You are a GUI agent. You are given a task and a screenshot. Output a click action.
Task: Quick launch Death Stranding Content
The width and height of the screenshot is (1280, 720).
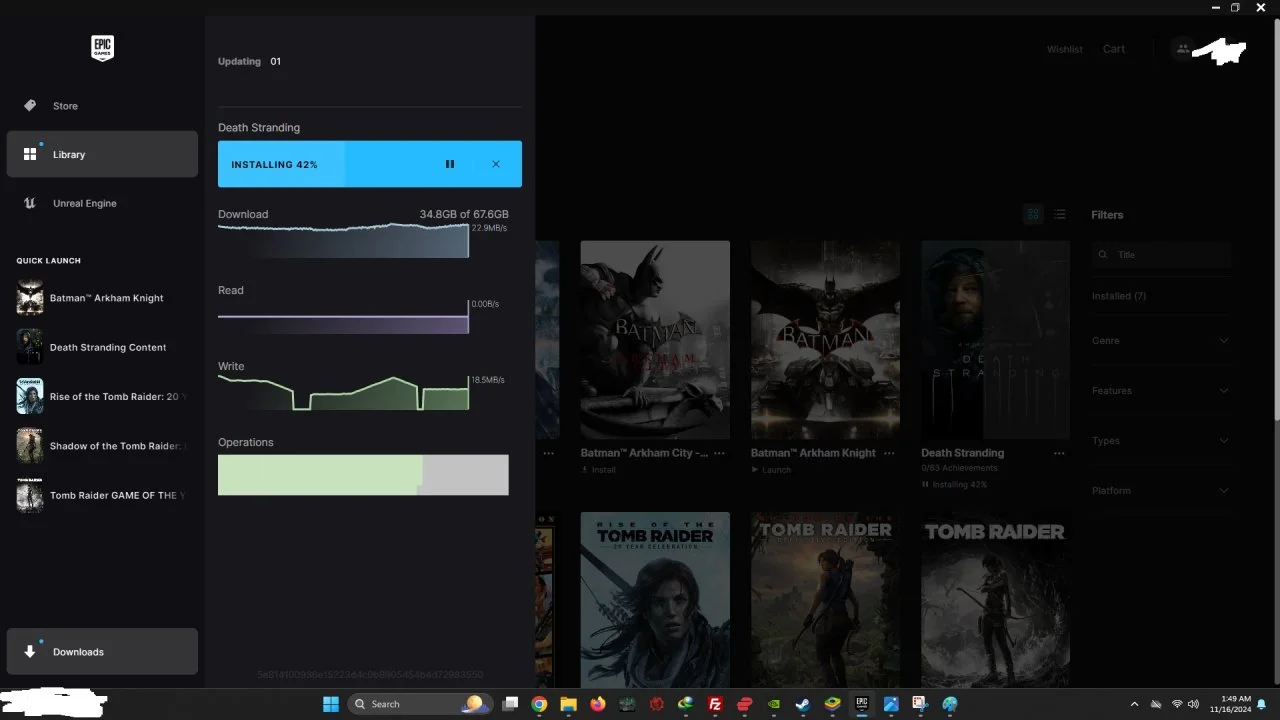[102, 347]
